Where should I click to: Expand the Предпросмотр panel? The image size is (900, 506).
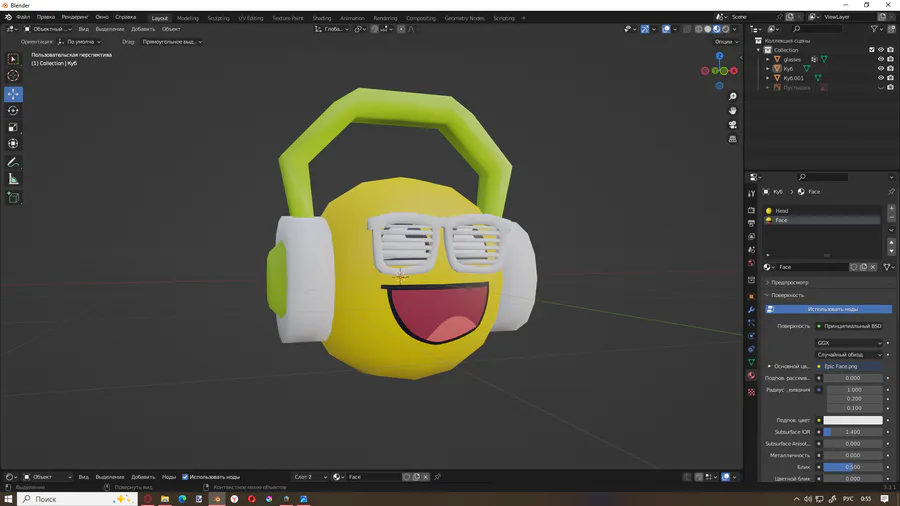click(789, 283)
